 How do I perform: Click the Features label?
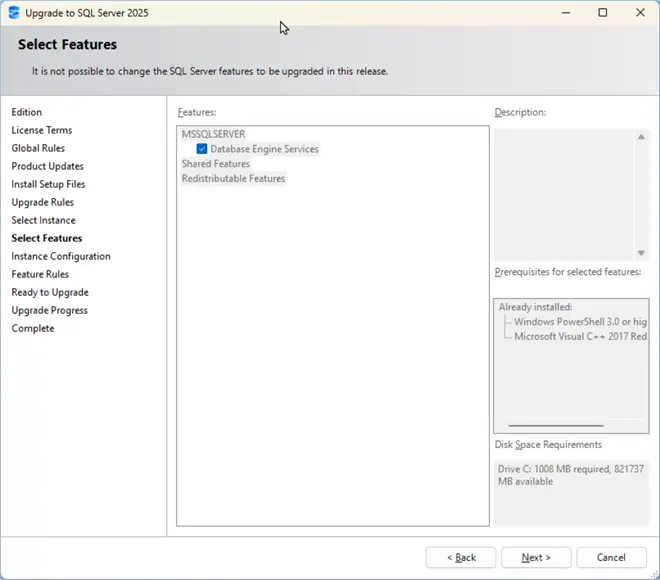197,112
